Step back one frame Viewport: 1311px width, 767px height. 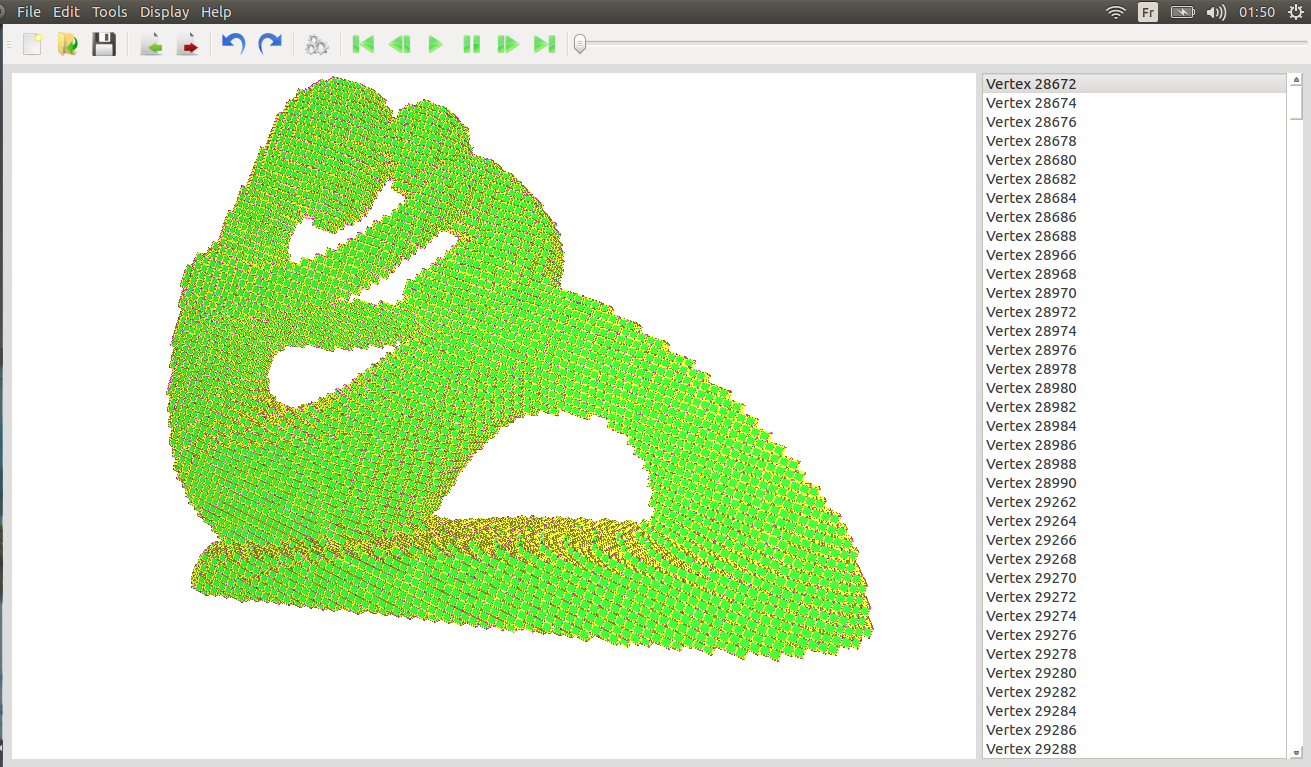[x=399, y=44]
